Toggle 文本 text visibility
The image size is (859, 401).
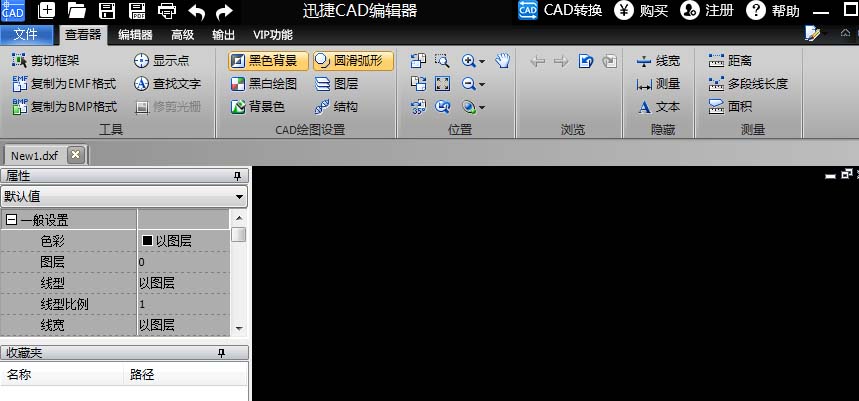coord(658,107)
